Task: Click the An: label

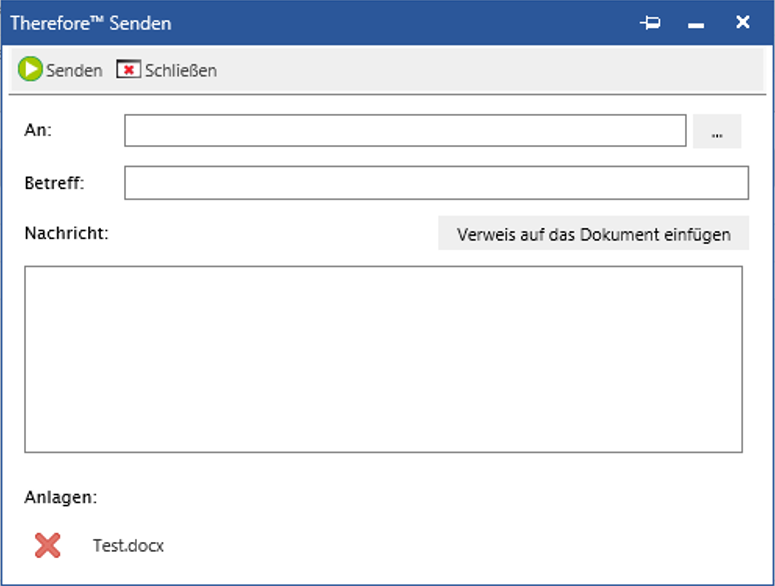Action: (x=38, y=131)
